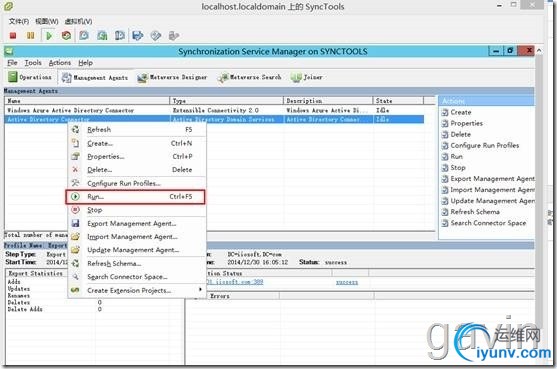Image resolution: width=557 pixels, height=369 pixels.
Task: Open Metaverse Search
Action: click(250, 77)
